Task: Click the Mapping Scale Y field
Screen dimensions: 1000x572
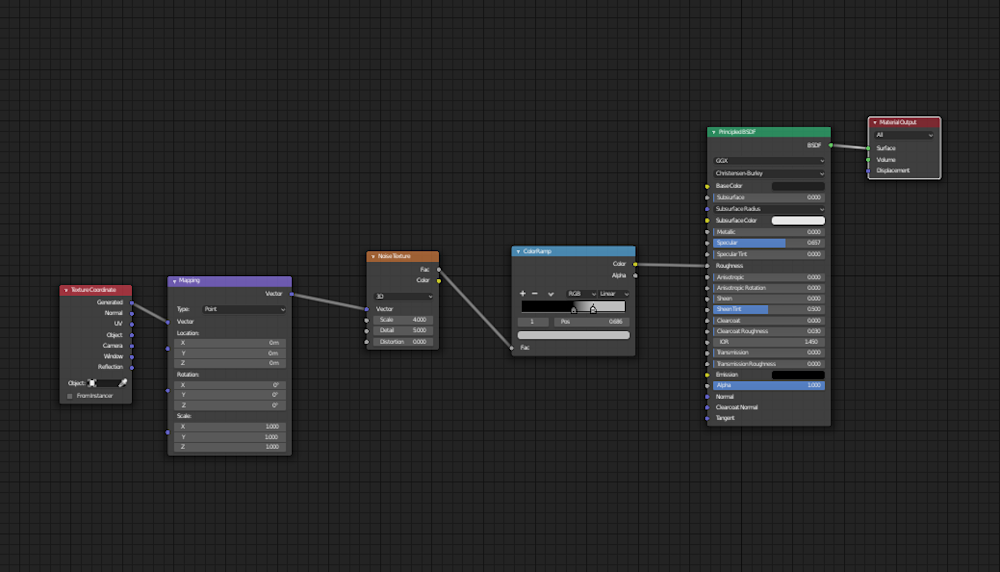Action: (230, 437)
